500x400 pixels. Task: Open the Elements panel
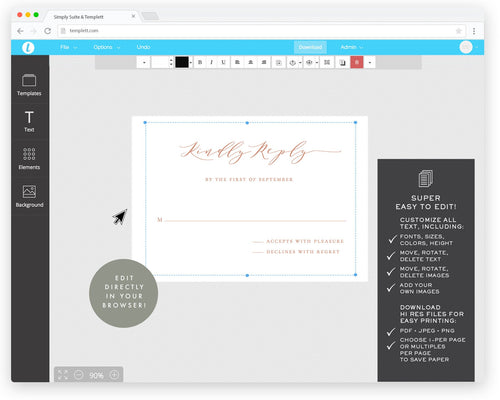pos(29,159)
